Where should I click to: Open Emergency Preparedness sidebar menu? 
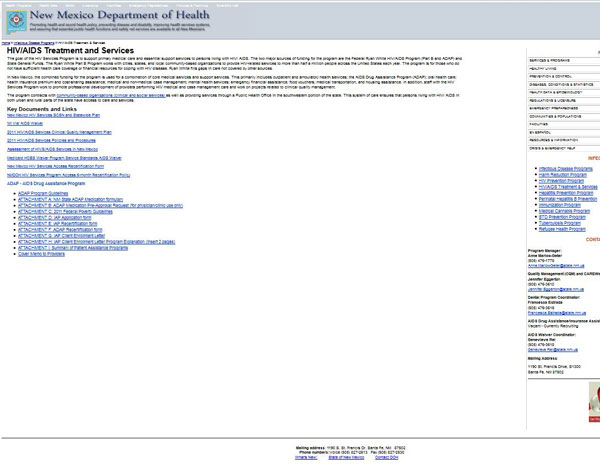[x=564, y=109]
